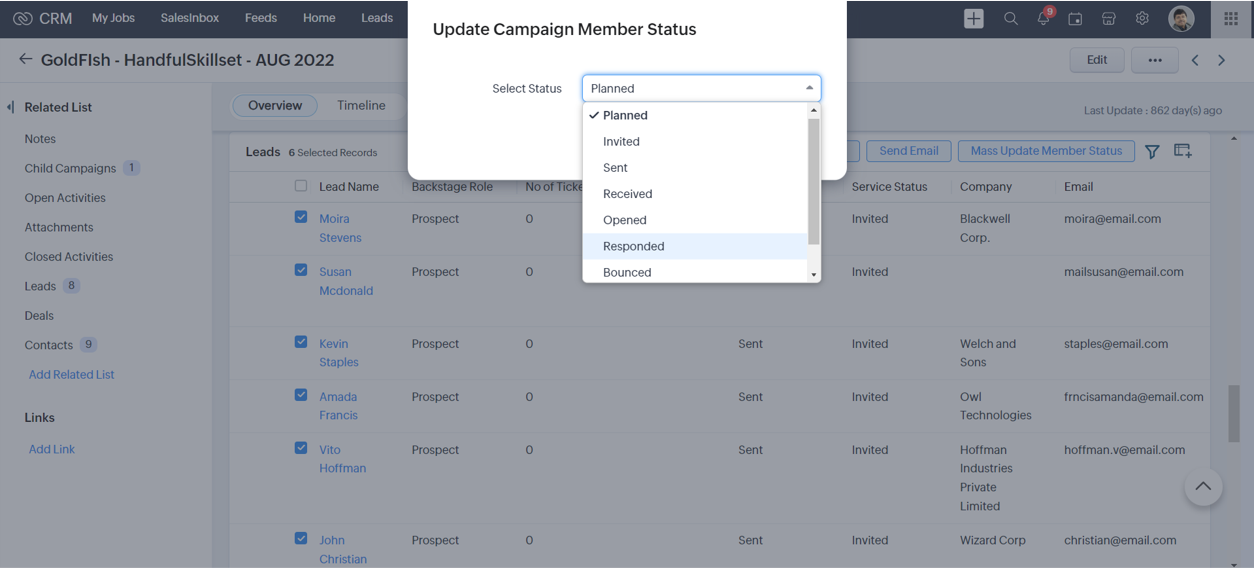Open Open Activities in the related list
The width and height of the screenshot is (1254, 568).
tap(65, 198)
